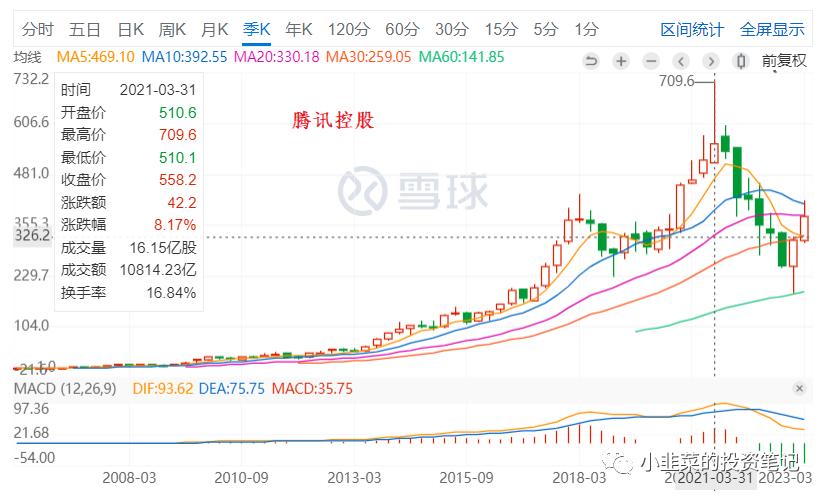826x498 pixels.
Task: Click the -54.00 MACD axis label
Action: pos(34,457)
